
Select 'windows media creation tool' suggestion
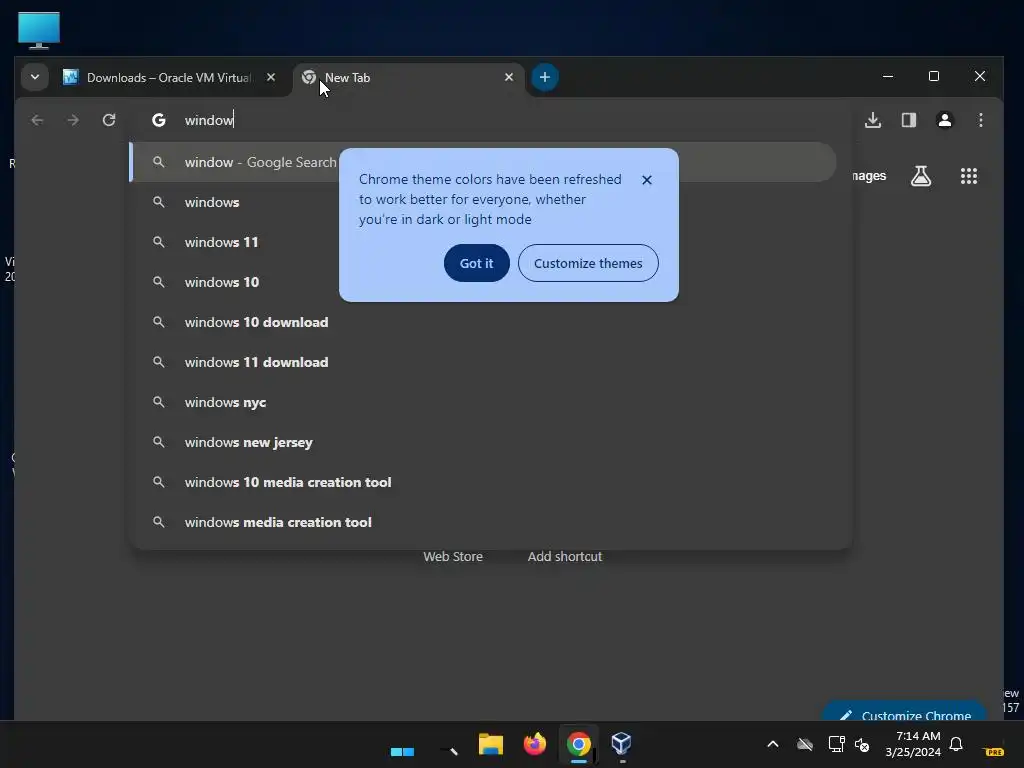[483, 522]
